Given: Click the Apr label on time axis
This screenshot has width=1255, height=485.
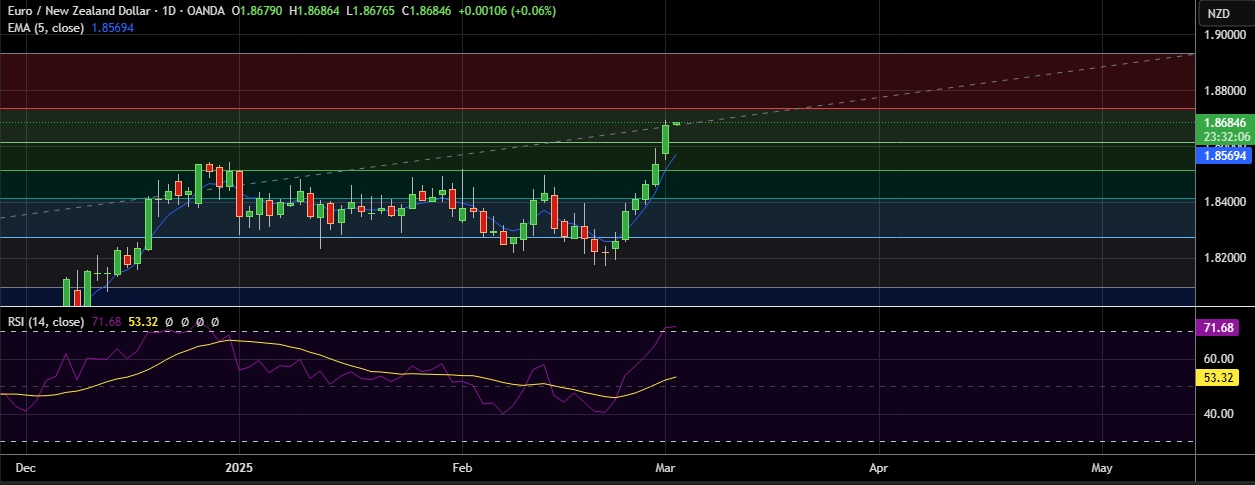Looking at the screenshot, I should [879, 467].
